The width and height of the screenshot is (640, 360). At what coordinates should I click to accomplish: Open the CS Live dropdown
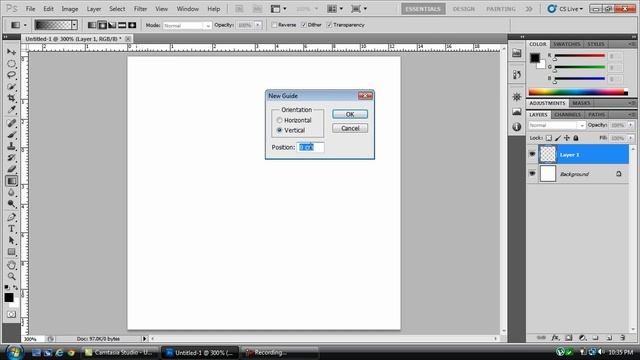(566, 9)
